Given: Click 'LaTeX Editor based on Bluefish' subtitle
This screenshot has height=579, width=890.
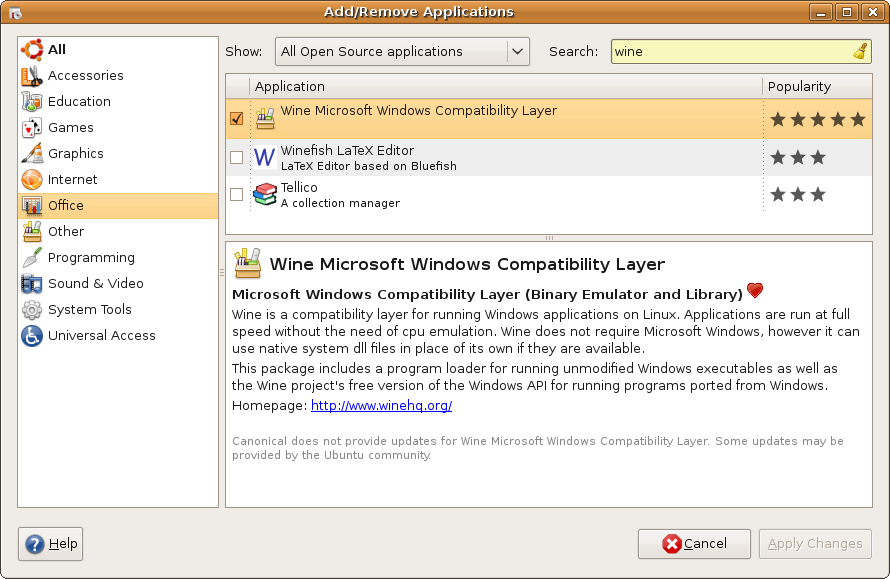Looking at the screenshot, I should point(369,166).
